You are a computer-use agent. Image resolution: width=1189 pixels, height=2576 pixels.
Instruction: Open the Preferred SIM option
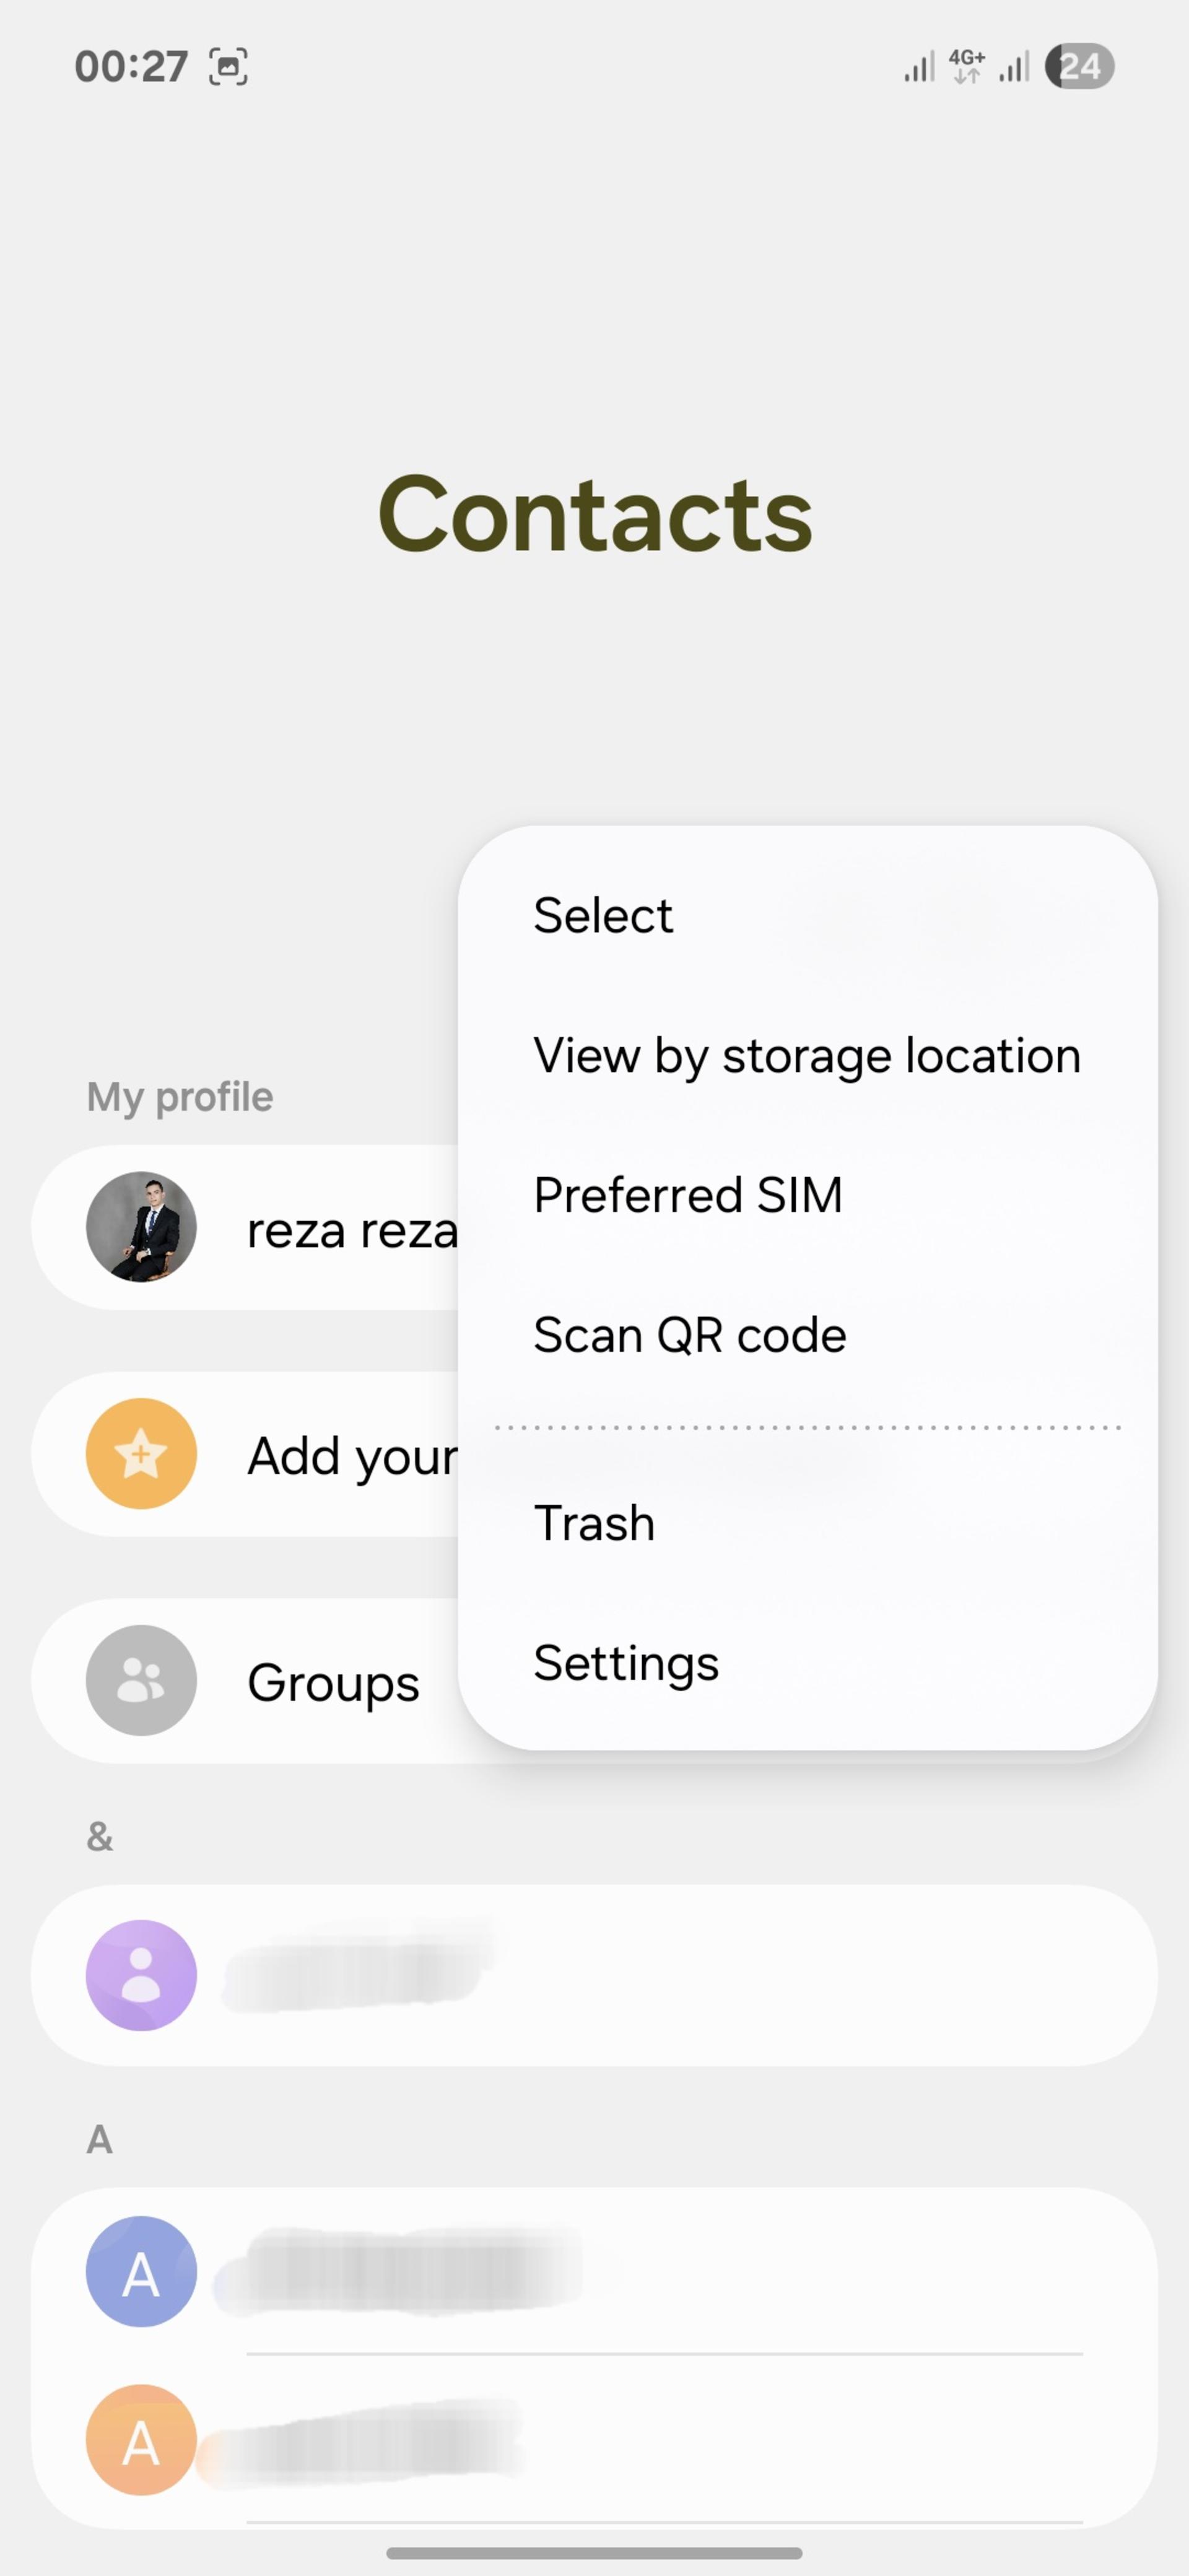click(688, 1195)
